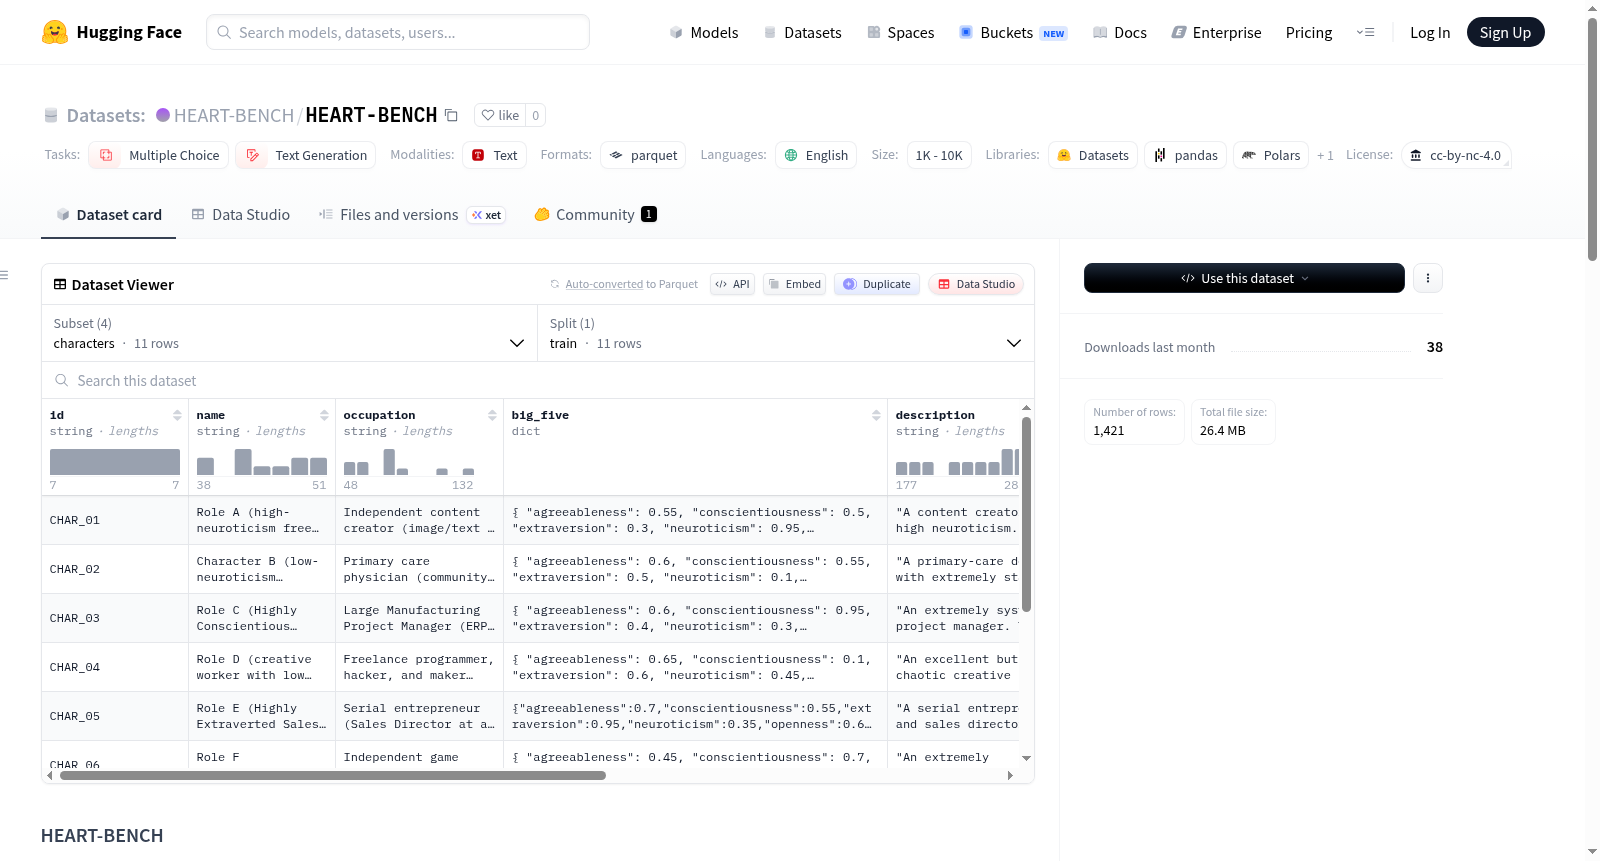This screenshot has height=861, width=1600.
Task: Click the Datasets breadcrumb label
Action: tap(106, 115)
